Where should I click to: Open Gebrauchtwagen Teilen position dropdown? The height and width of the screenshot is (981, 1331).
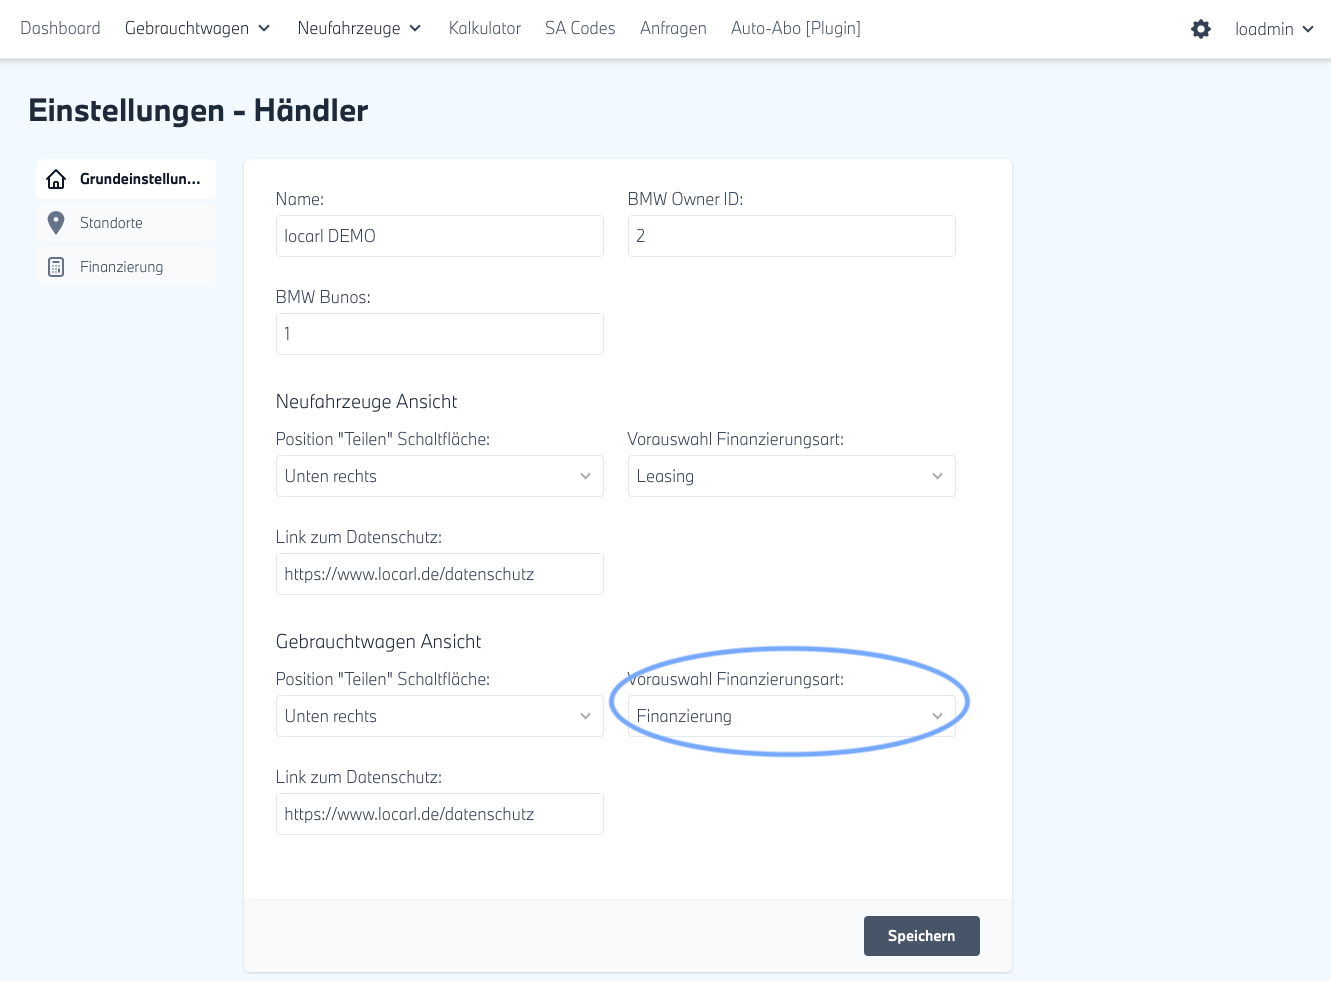coord(439,716)
